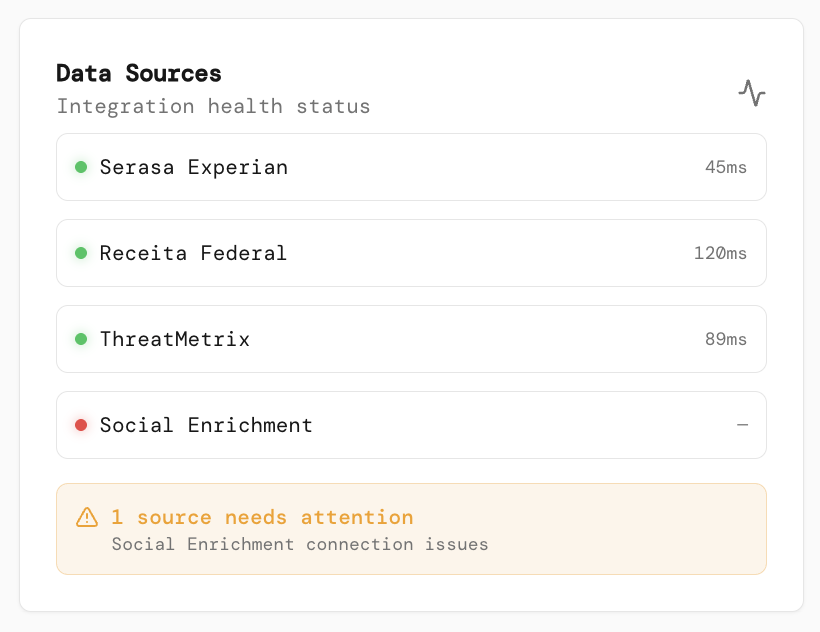Click the red status dot for Social Enrichment
Image resolution: width=820 pixels, height=632 pixels.
[x=81, y=425]
